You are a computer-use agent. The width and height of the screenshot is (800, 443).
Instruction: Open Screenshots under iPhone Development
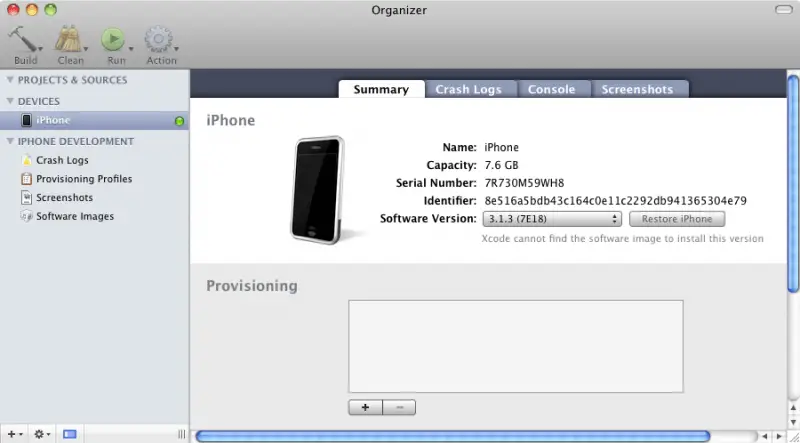64,198
